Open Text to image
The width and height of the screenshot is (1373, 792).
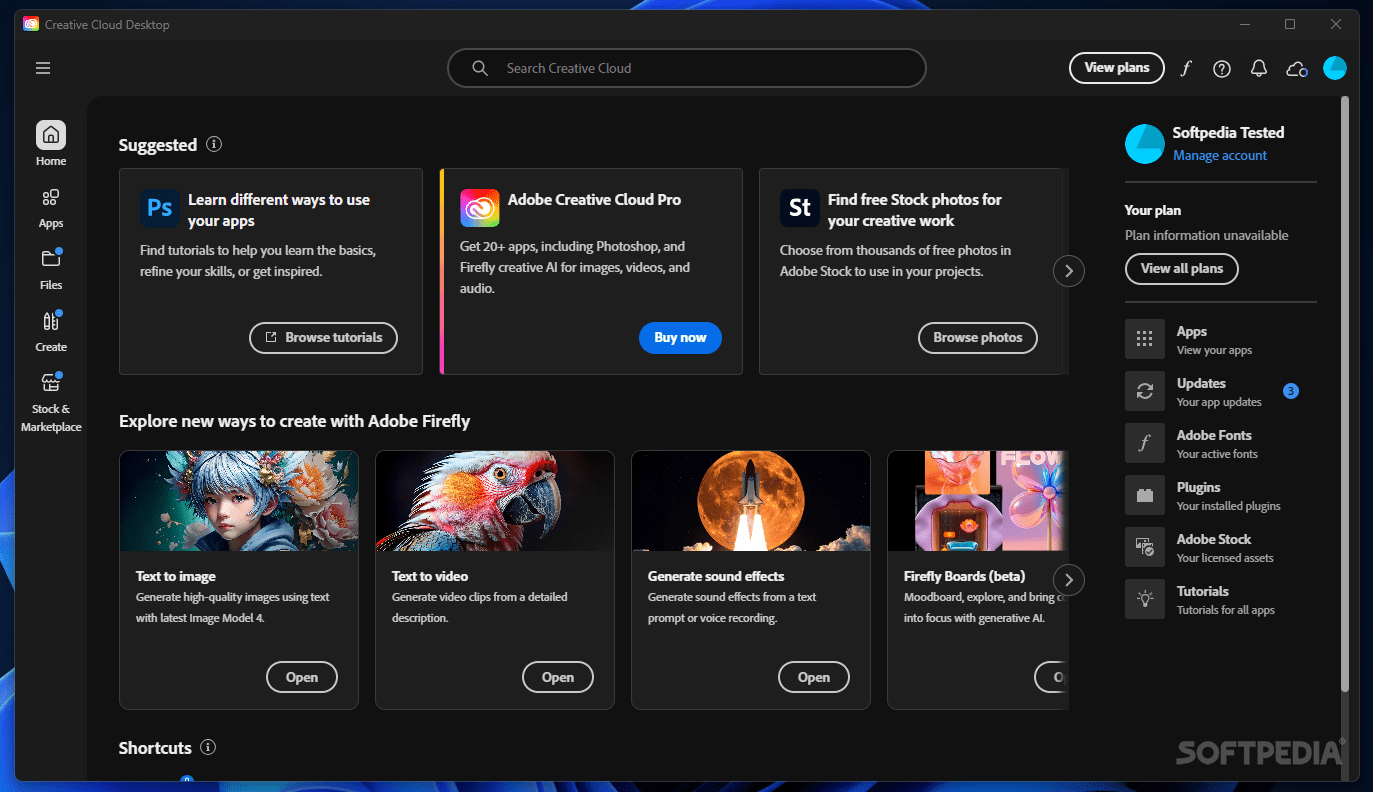coord(302,677)
